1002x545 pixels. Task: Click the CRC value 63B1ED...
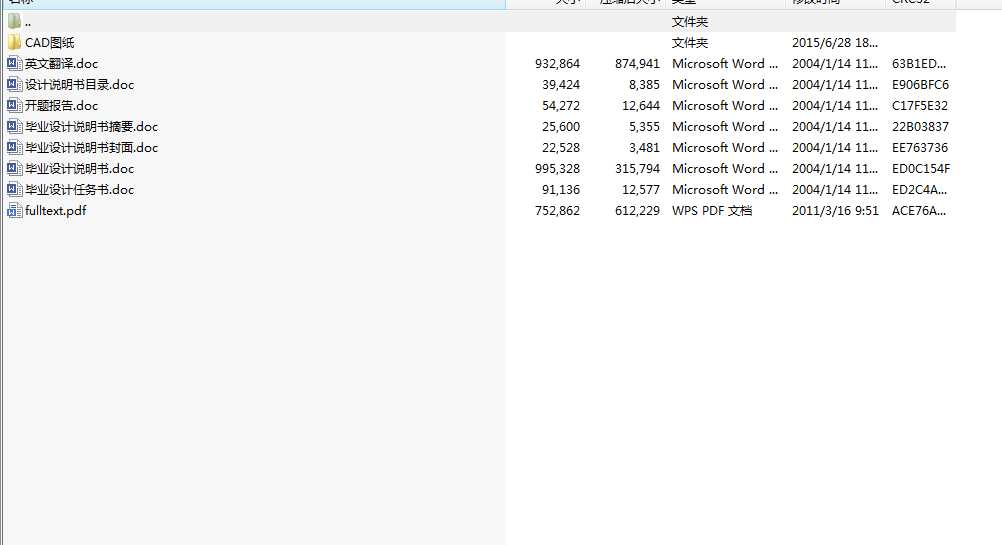[919, 64]
